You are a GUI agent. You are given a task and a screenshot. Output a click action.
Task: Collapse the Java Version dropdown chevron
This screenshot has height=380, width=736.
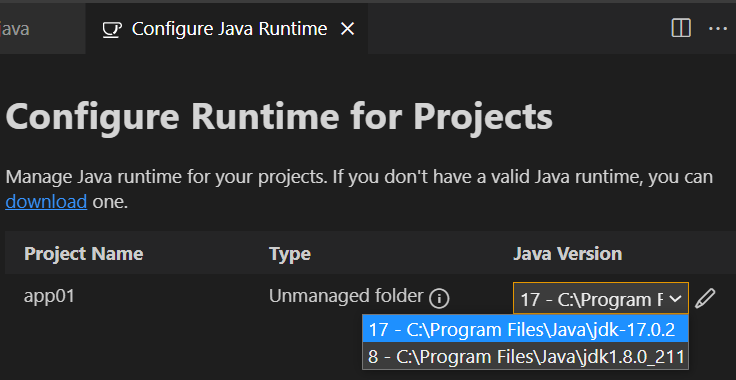coord(675,298)
